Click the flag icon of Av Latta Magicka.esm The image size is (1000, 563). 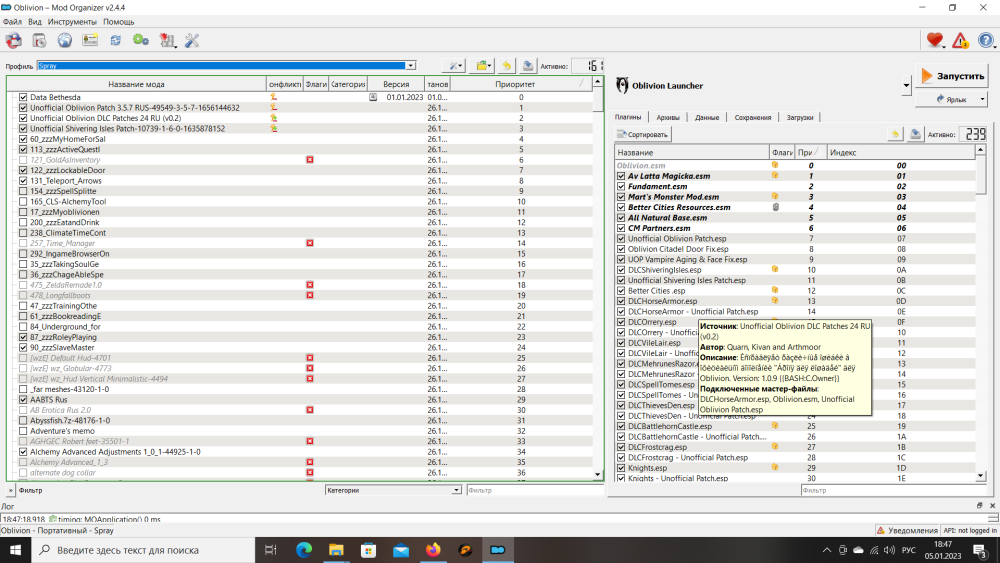click(775, 175)
